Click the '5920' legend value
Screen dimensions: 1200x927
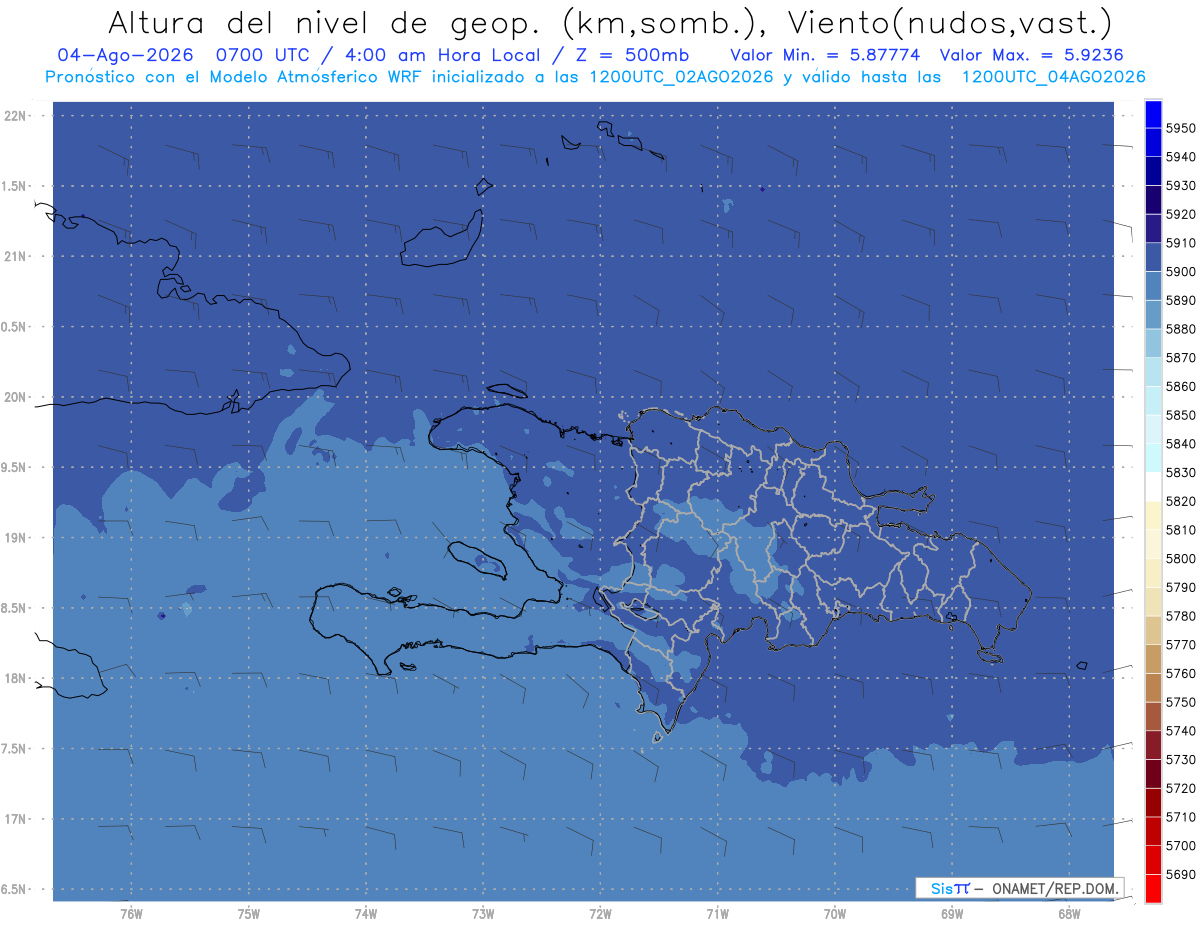pos(1181,214)
